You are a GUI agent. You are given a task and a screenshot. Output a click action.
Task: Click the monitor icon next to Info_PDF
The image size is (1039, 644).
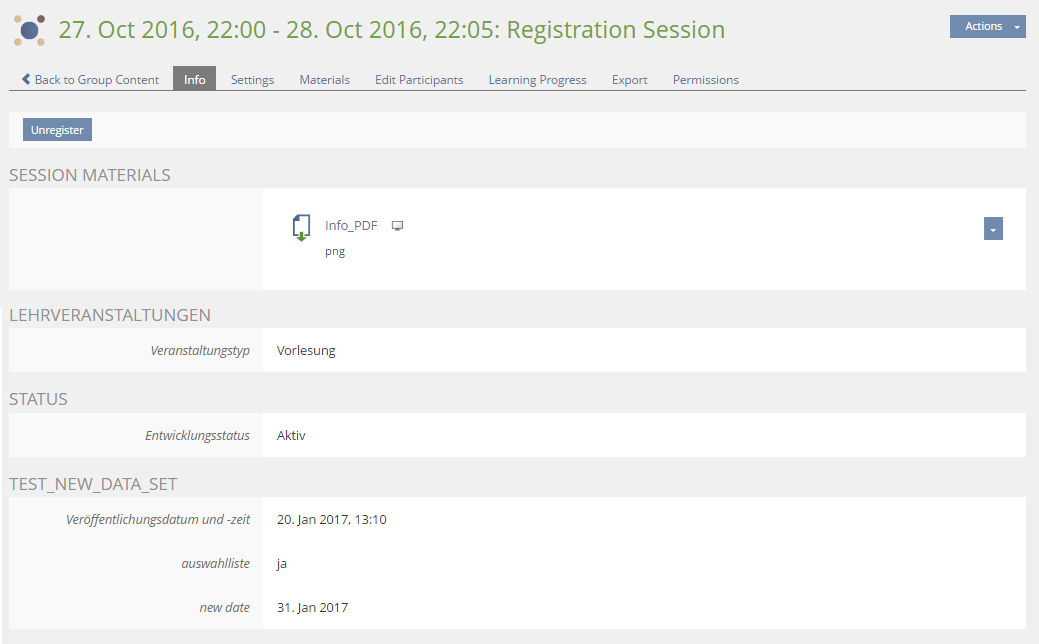coord(397,226)
